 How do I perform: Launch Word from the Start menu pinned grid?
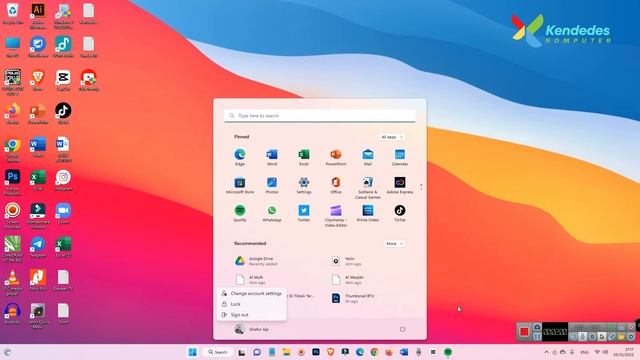271,157
